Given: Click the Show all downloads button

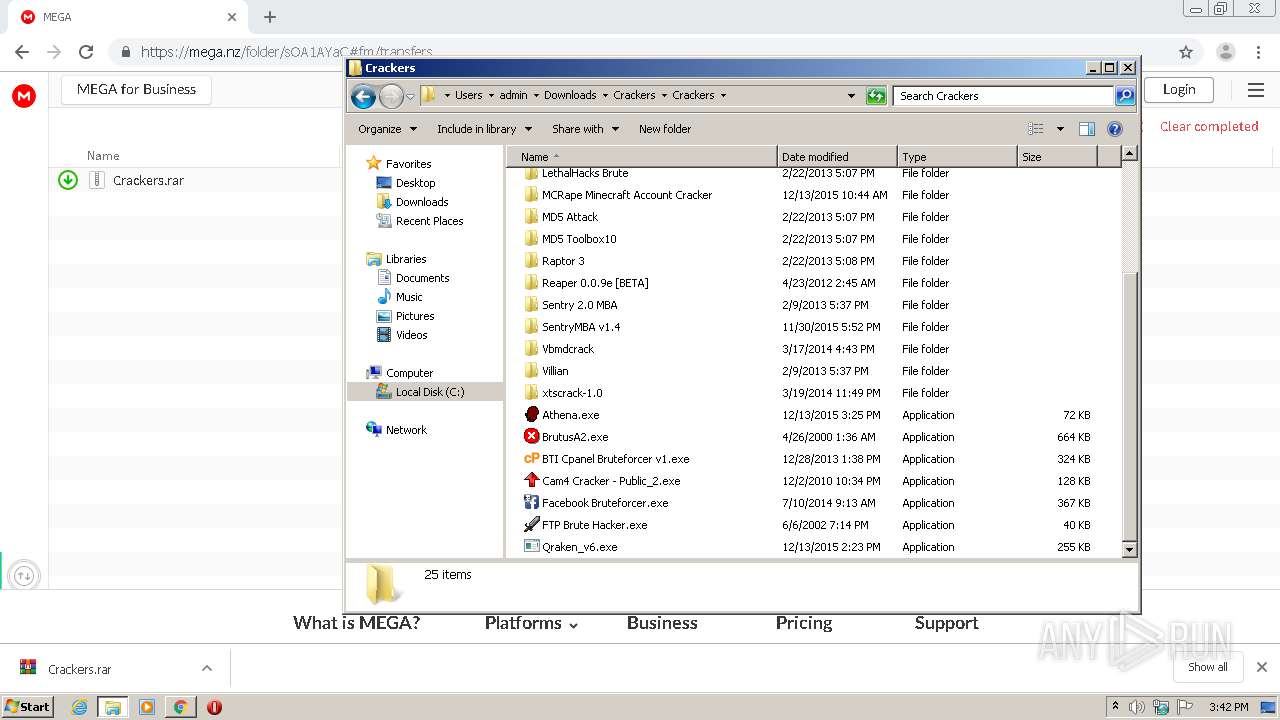Looking at the screenshot, I should click(x=1208, y=667).
